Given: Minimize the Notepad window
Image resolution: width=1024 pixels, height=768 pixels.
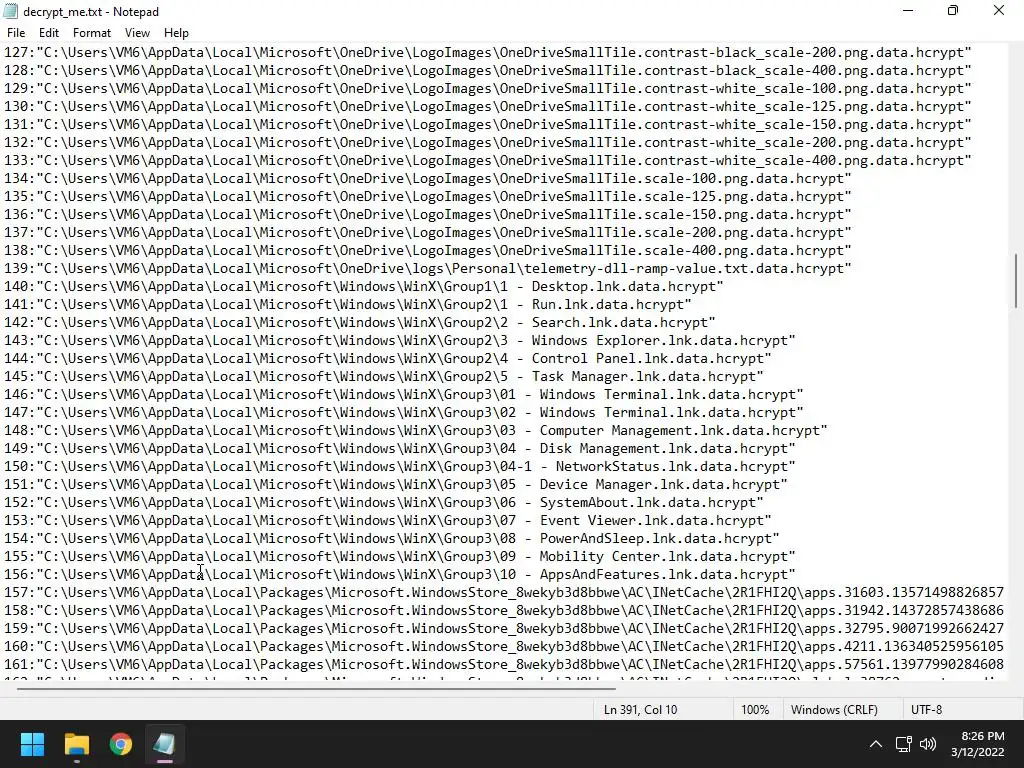Looking at the screenshot, I should 908,11.
